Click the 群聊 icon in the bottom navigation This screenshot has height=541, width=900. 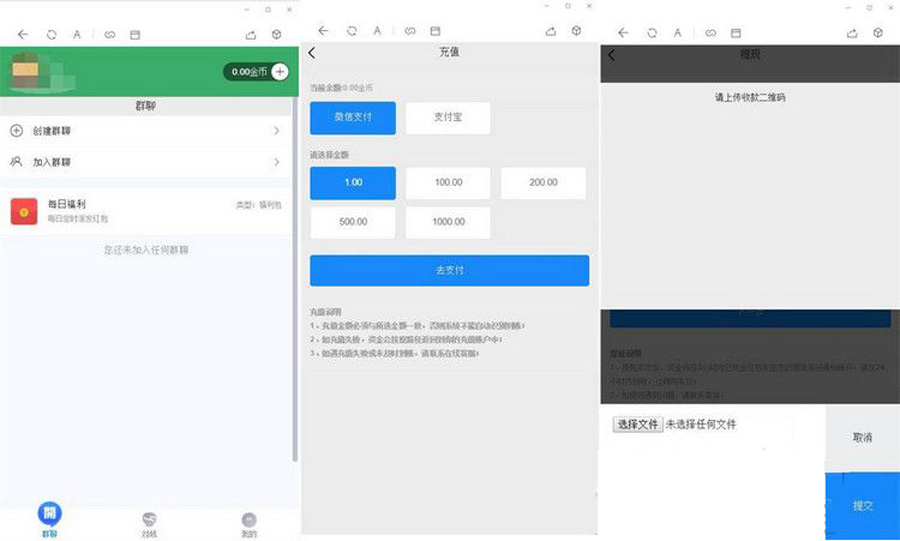pos(50,514)
